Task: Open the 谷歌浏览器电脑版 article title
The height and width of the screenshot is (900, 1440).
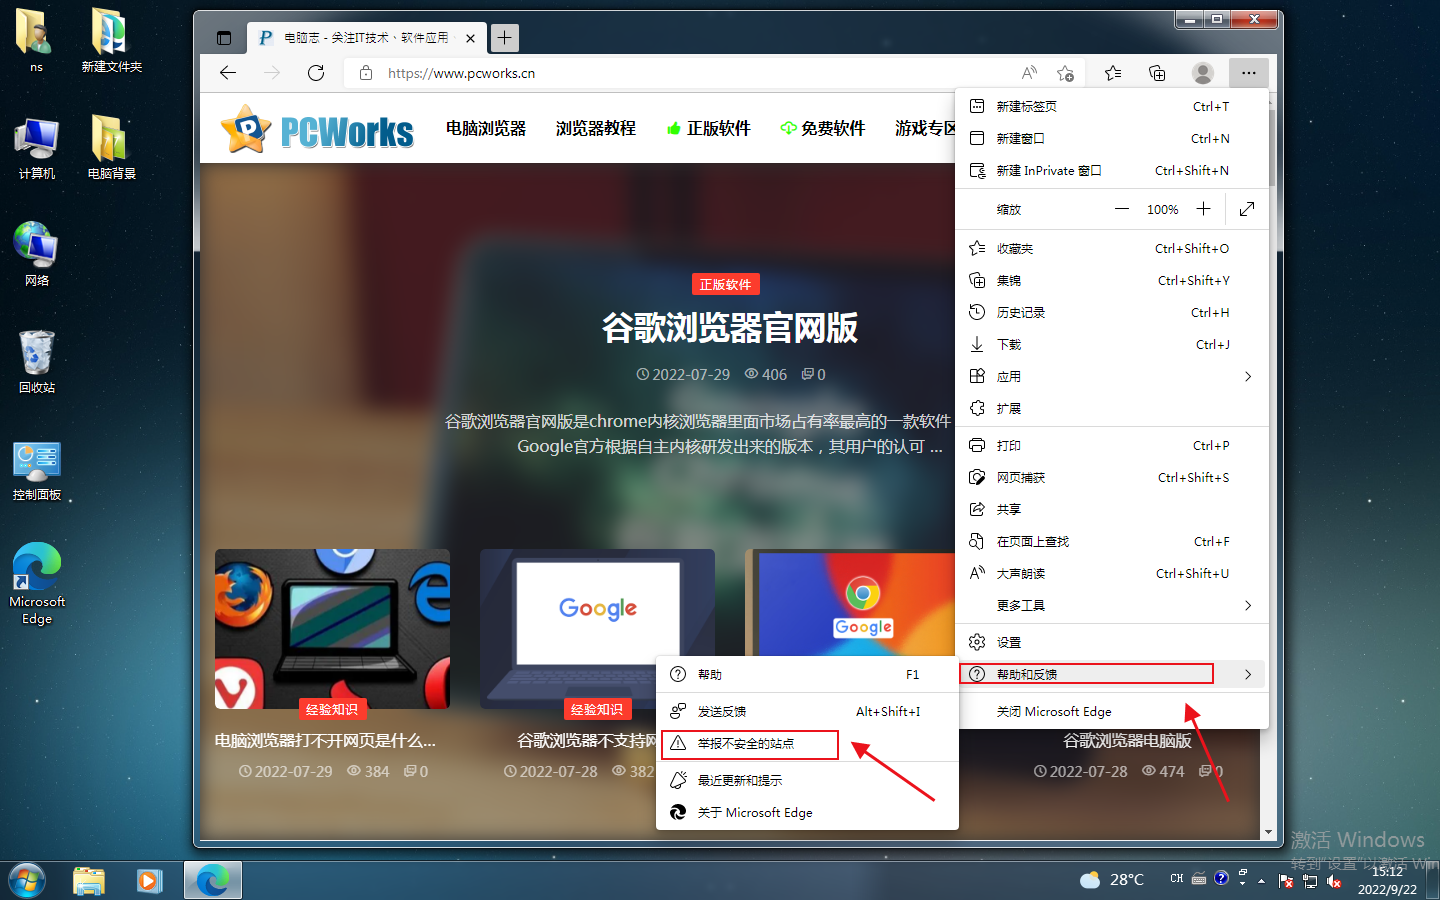Action: 1127,741
